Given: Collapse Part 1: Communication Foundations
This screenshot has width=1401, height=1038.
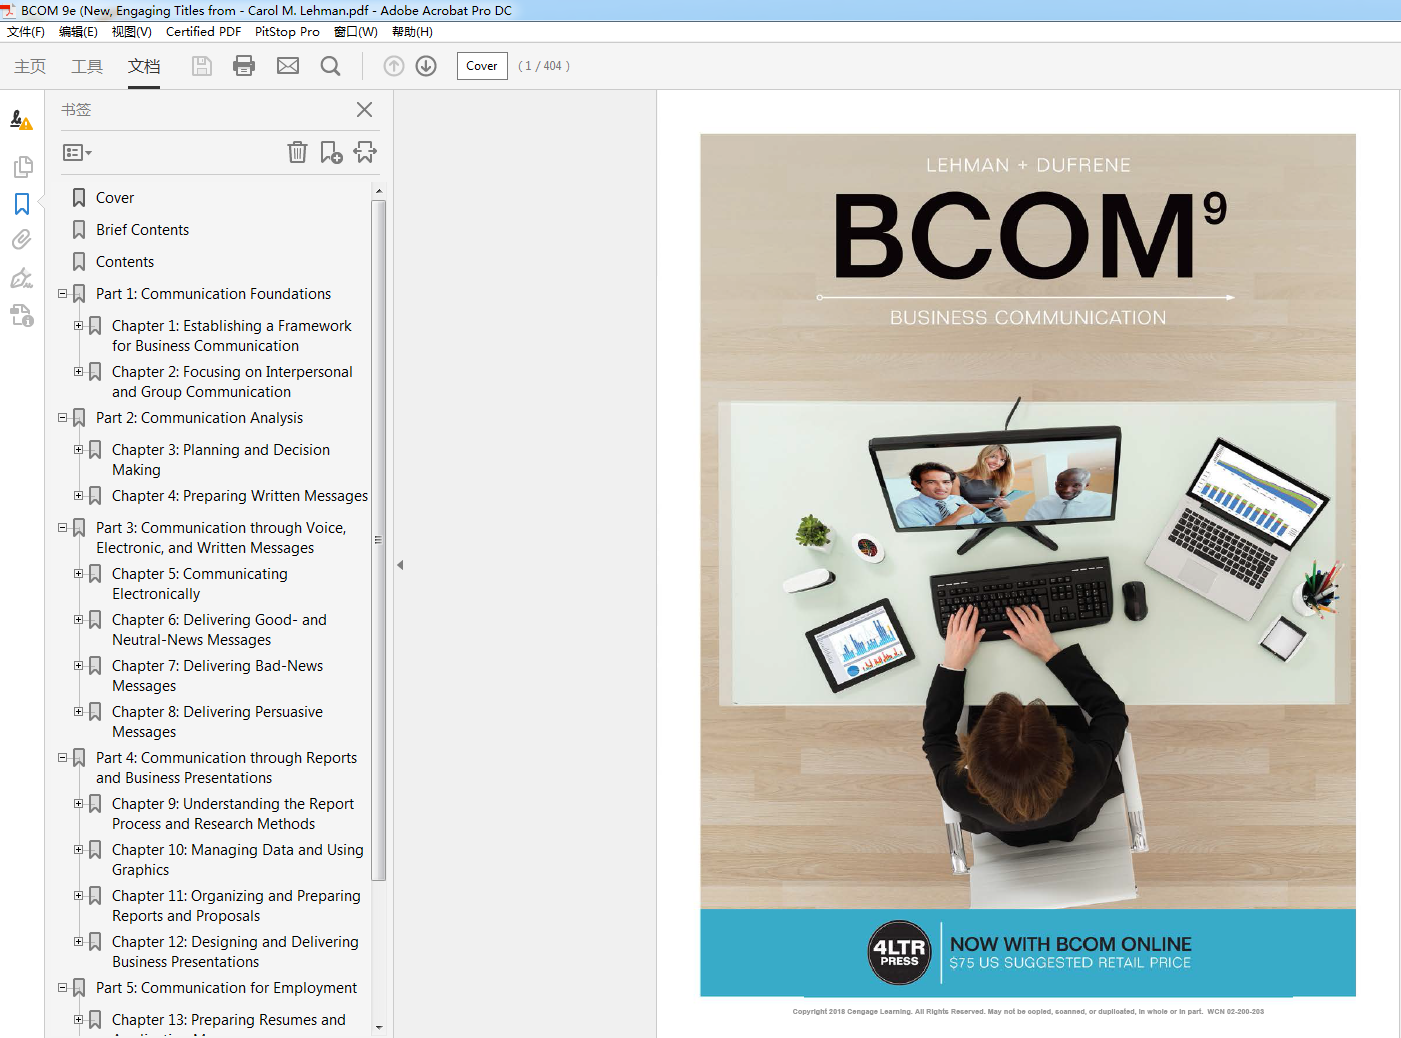Looking at the screenshot, I should tap(63, 294).
